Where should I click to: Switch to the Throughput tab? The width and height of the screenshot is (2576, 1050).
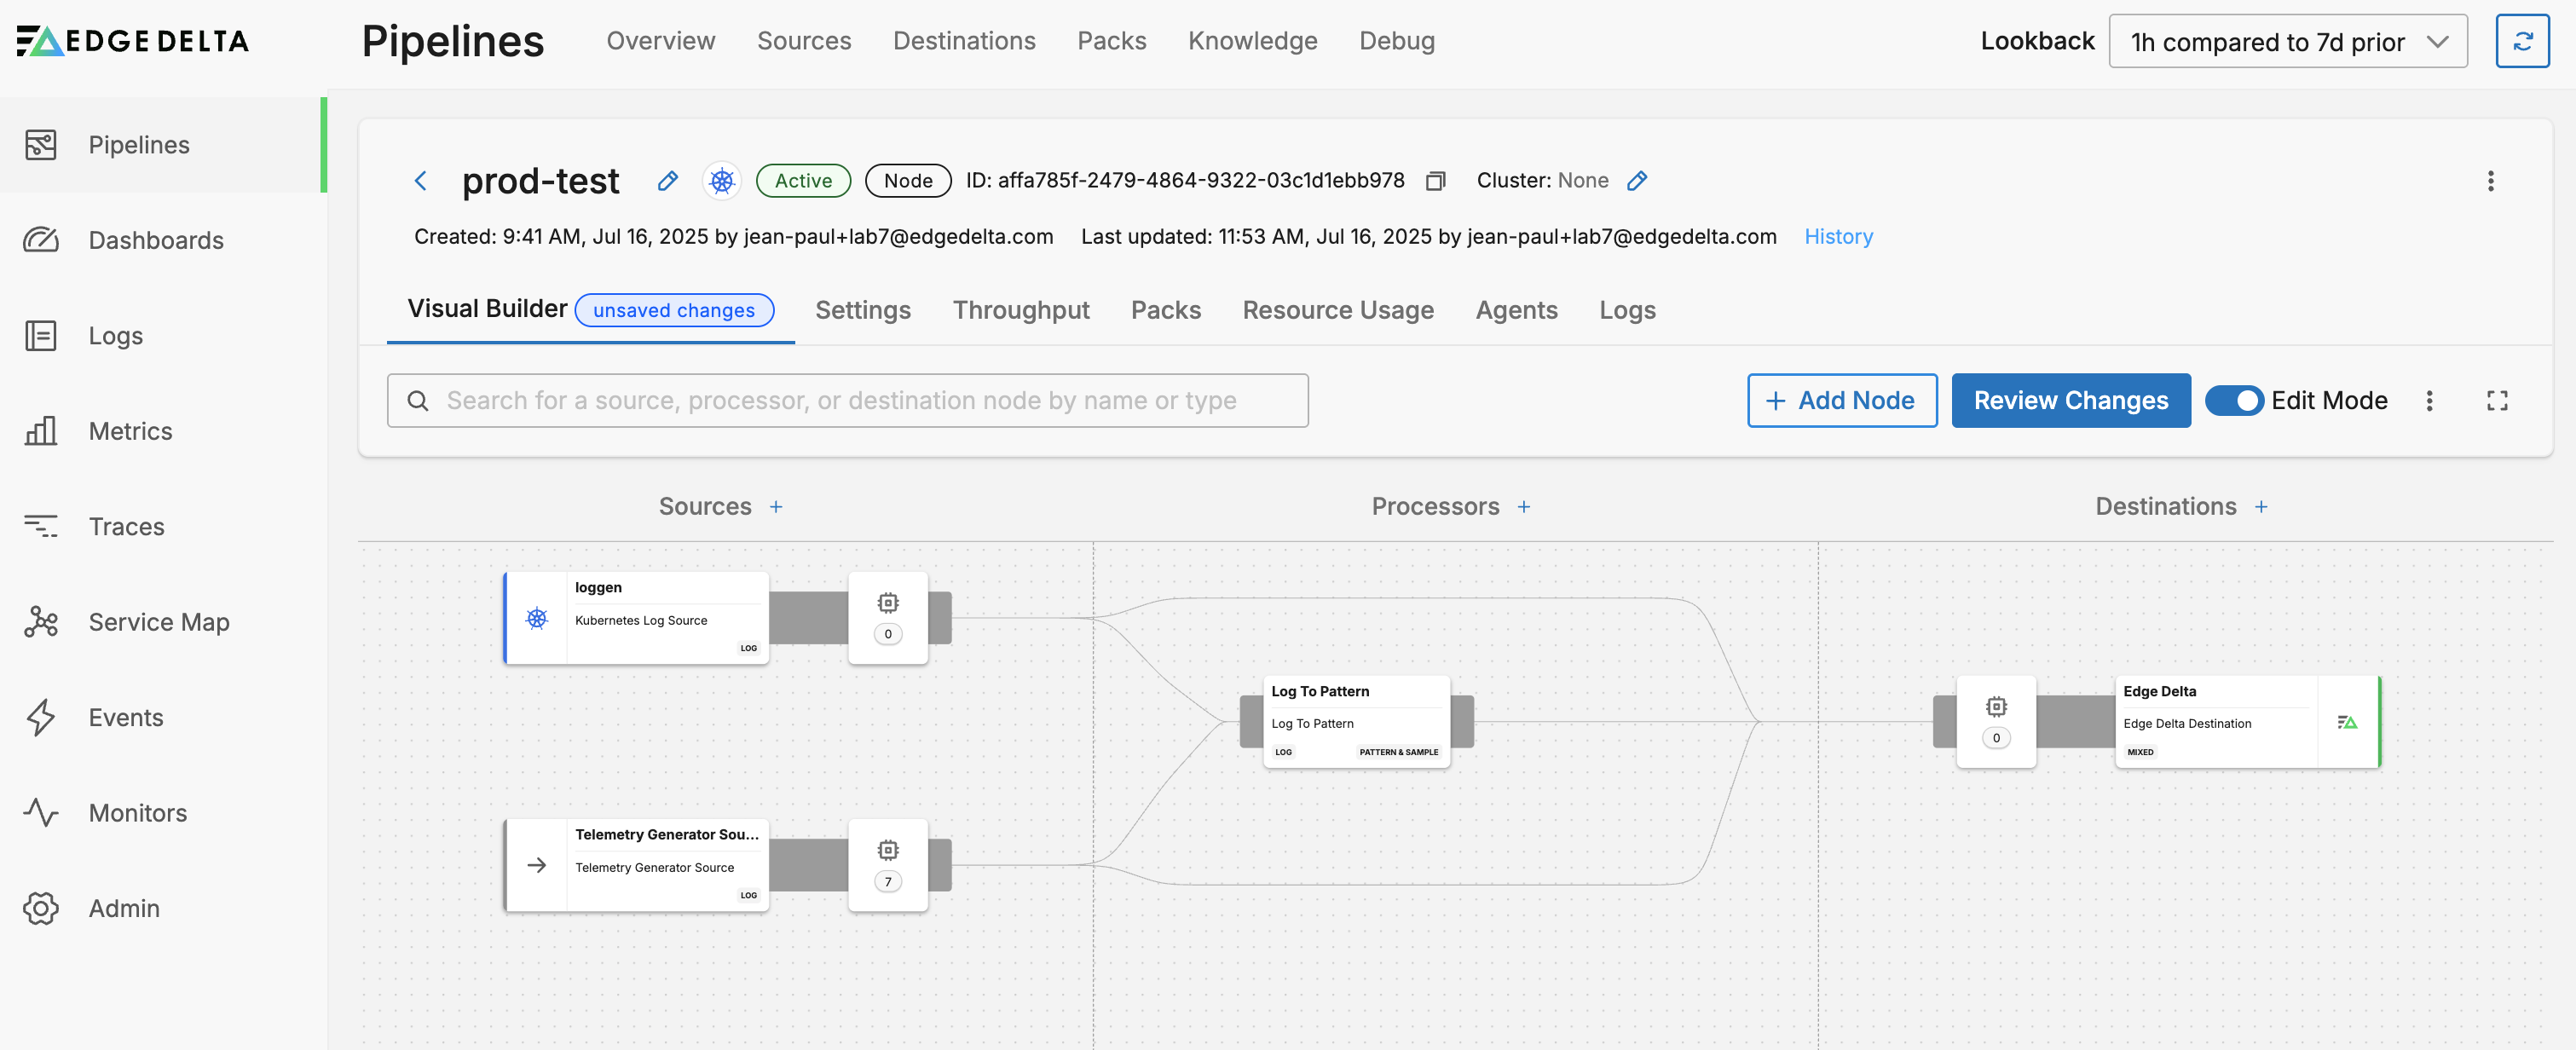(1021, 310)
